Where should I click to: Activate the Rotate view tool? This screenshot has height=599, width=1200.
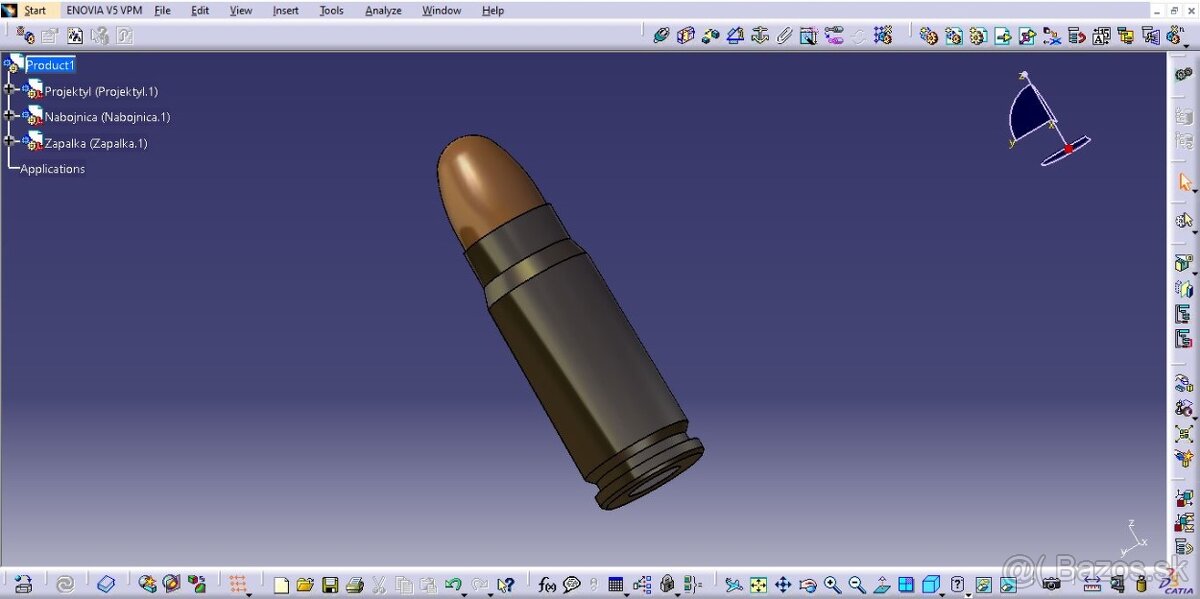click(807, 584)
